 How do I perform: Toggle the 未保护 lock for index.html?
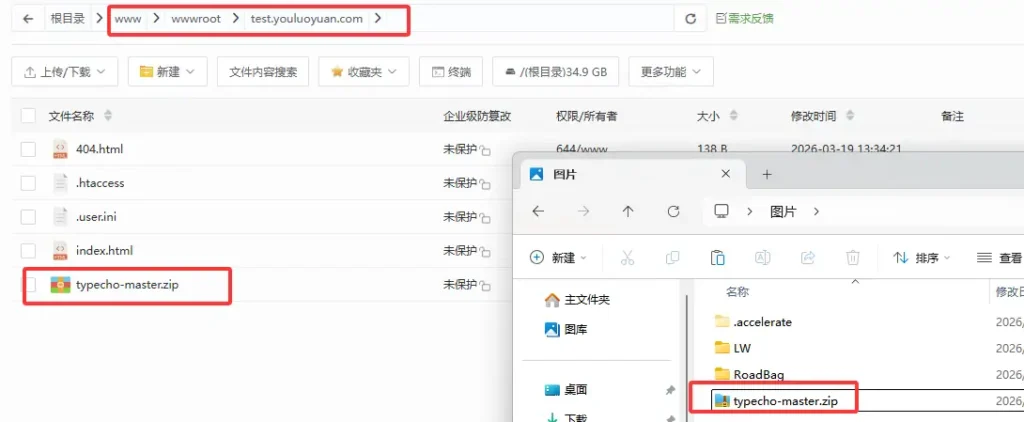(x=485, y=252)
